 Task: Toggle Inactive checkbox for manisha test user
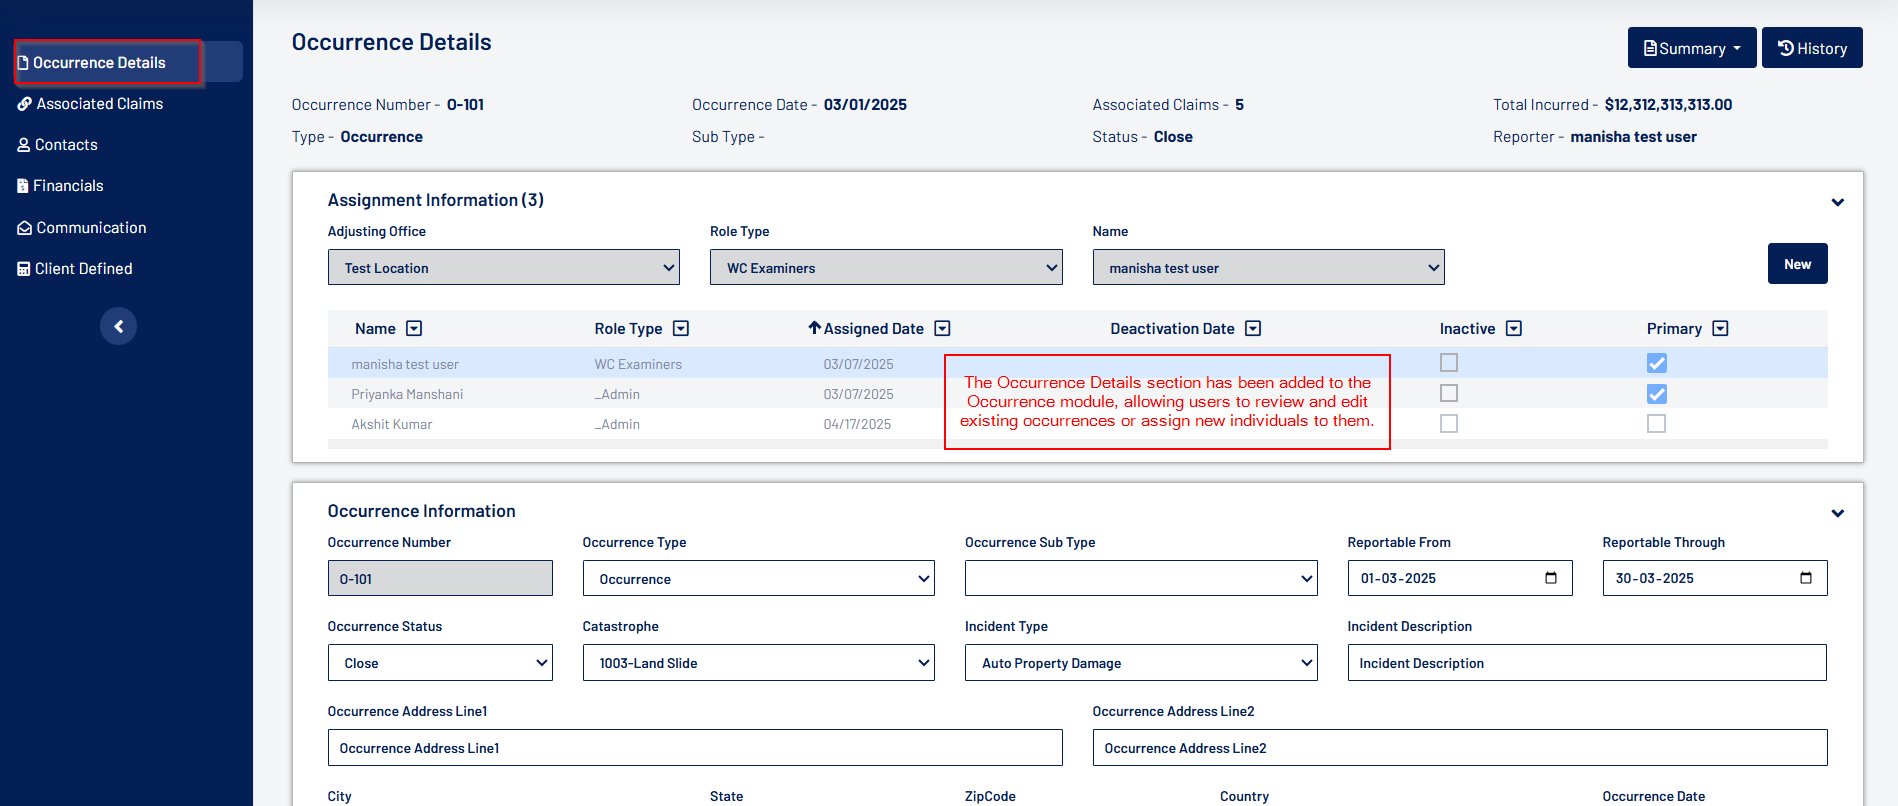pyautogui.click(x=1449, y=363)
